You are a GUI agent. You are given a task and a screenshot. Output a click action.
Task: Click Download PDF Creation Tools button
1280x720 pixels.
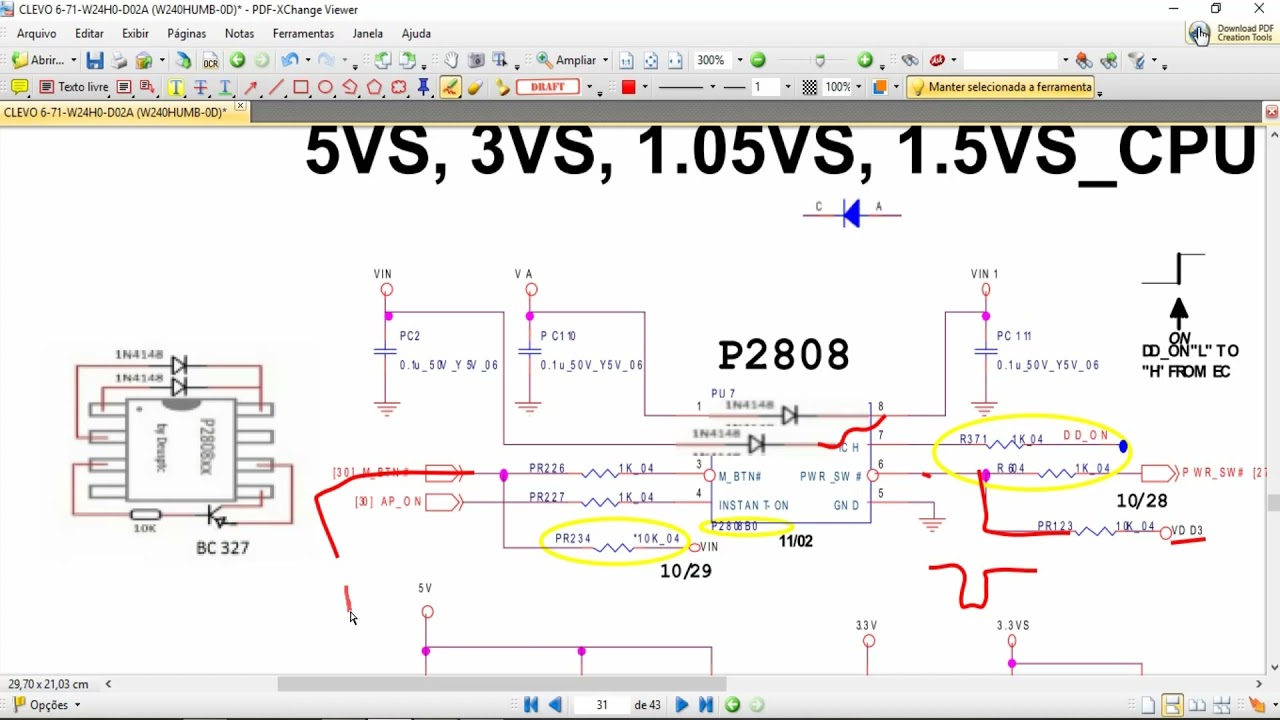coord(1230,33)
